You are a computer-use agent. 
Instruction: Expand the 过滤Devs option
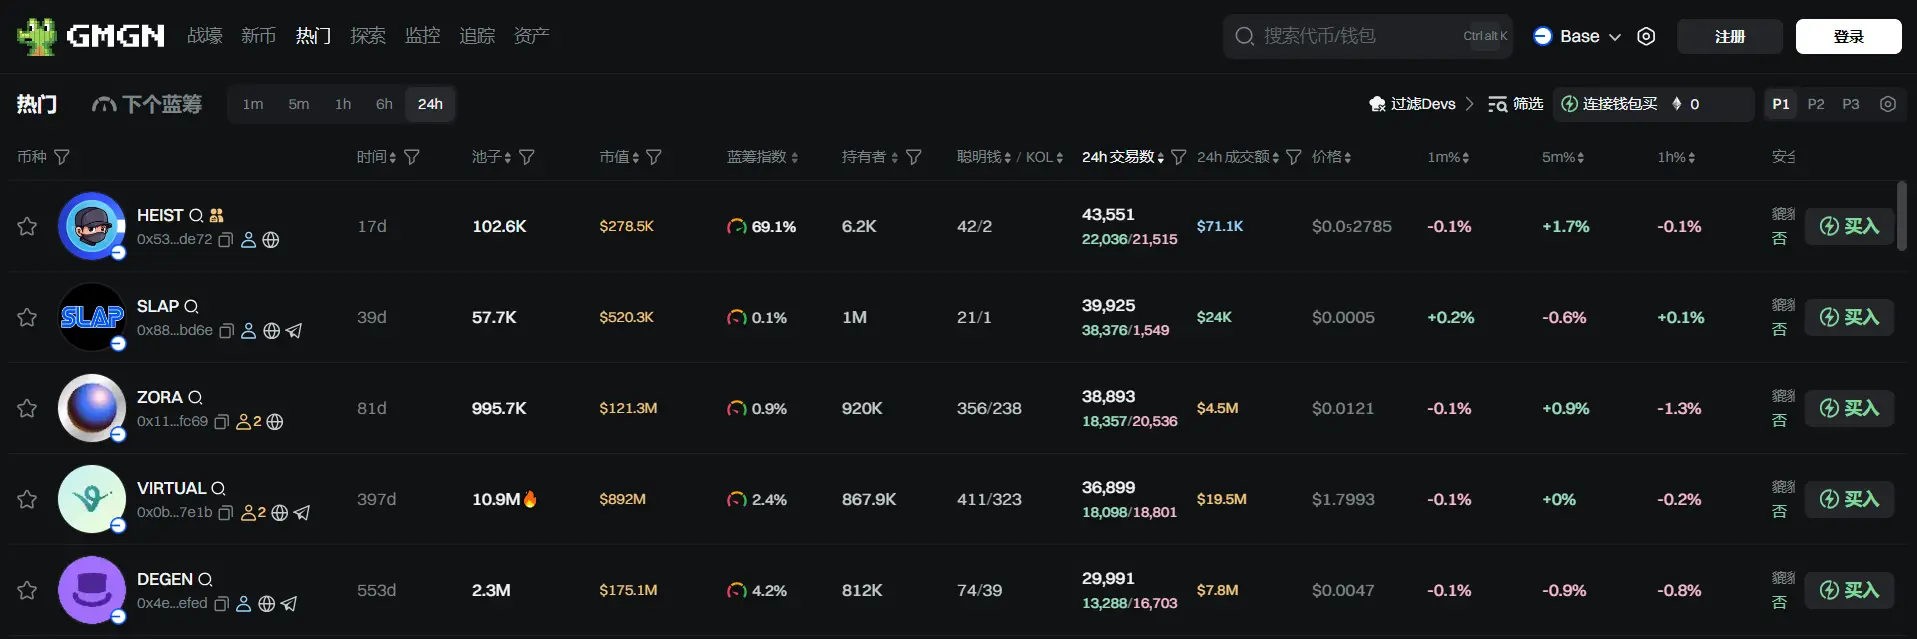point(1422,104)
